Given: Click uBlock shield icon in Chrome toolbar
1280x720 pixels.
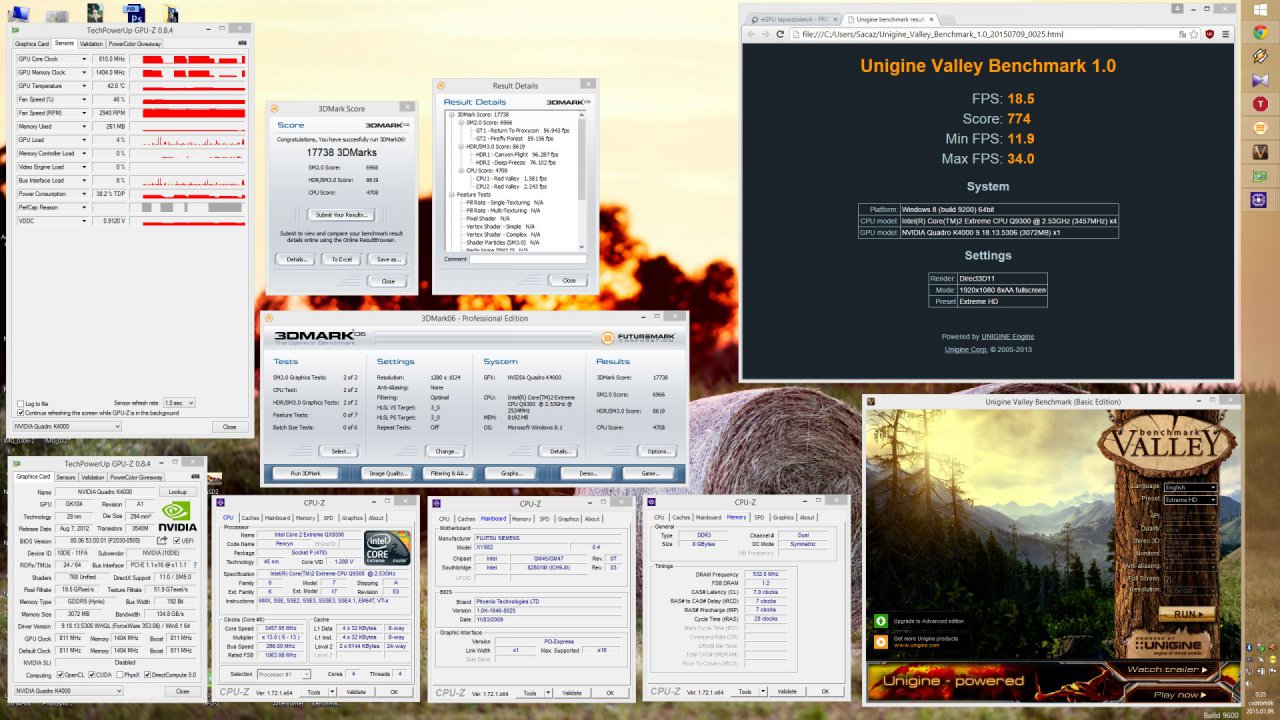Looking at the screenshot, I should click(1210, 34).
